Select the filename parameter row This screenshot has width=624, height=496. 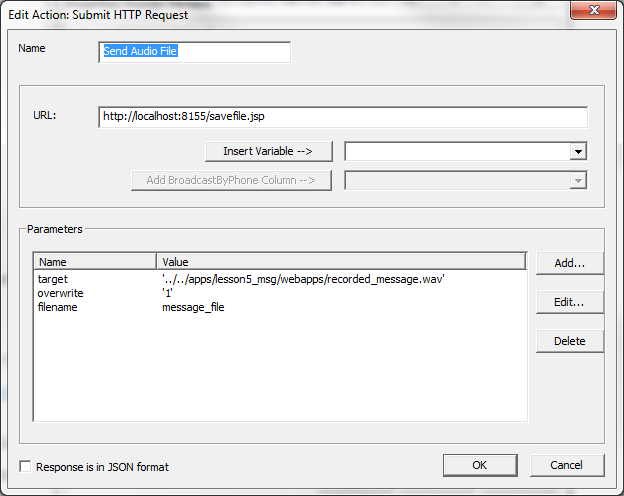[x=58, y=307]
